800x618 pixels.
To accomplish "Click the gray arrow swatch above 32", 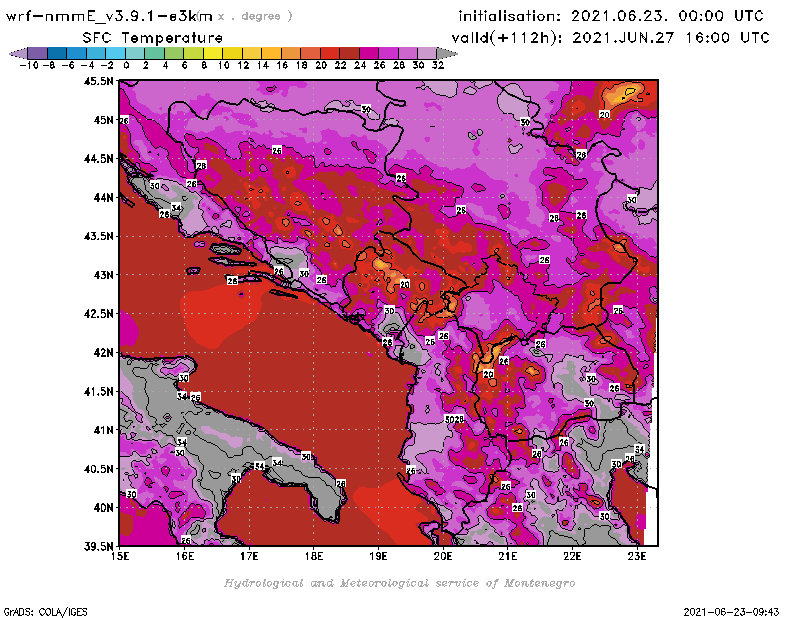I will click(447, 53).
